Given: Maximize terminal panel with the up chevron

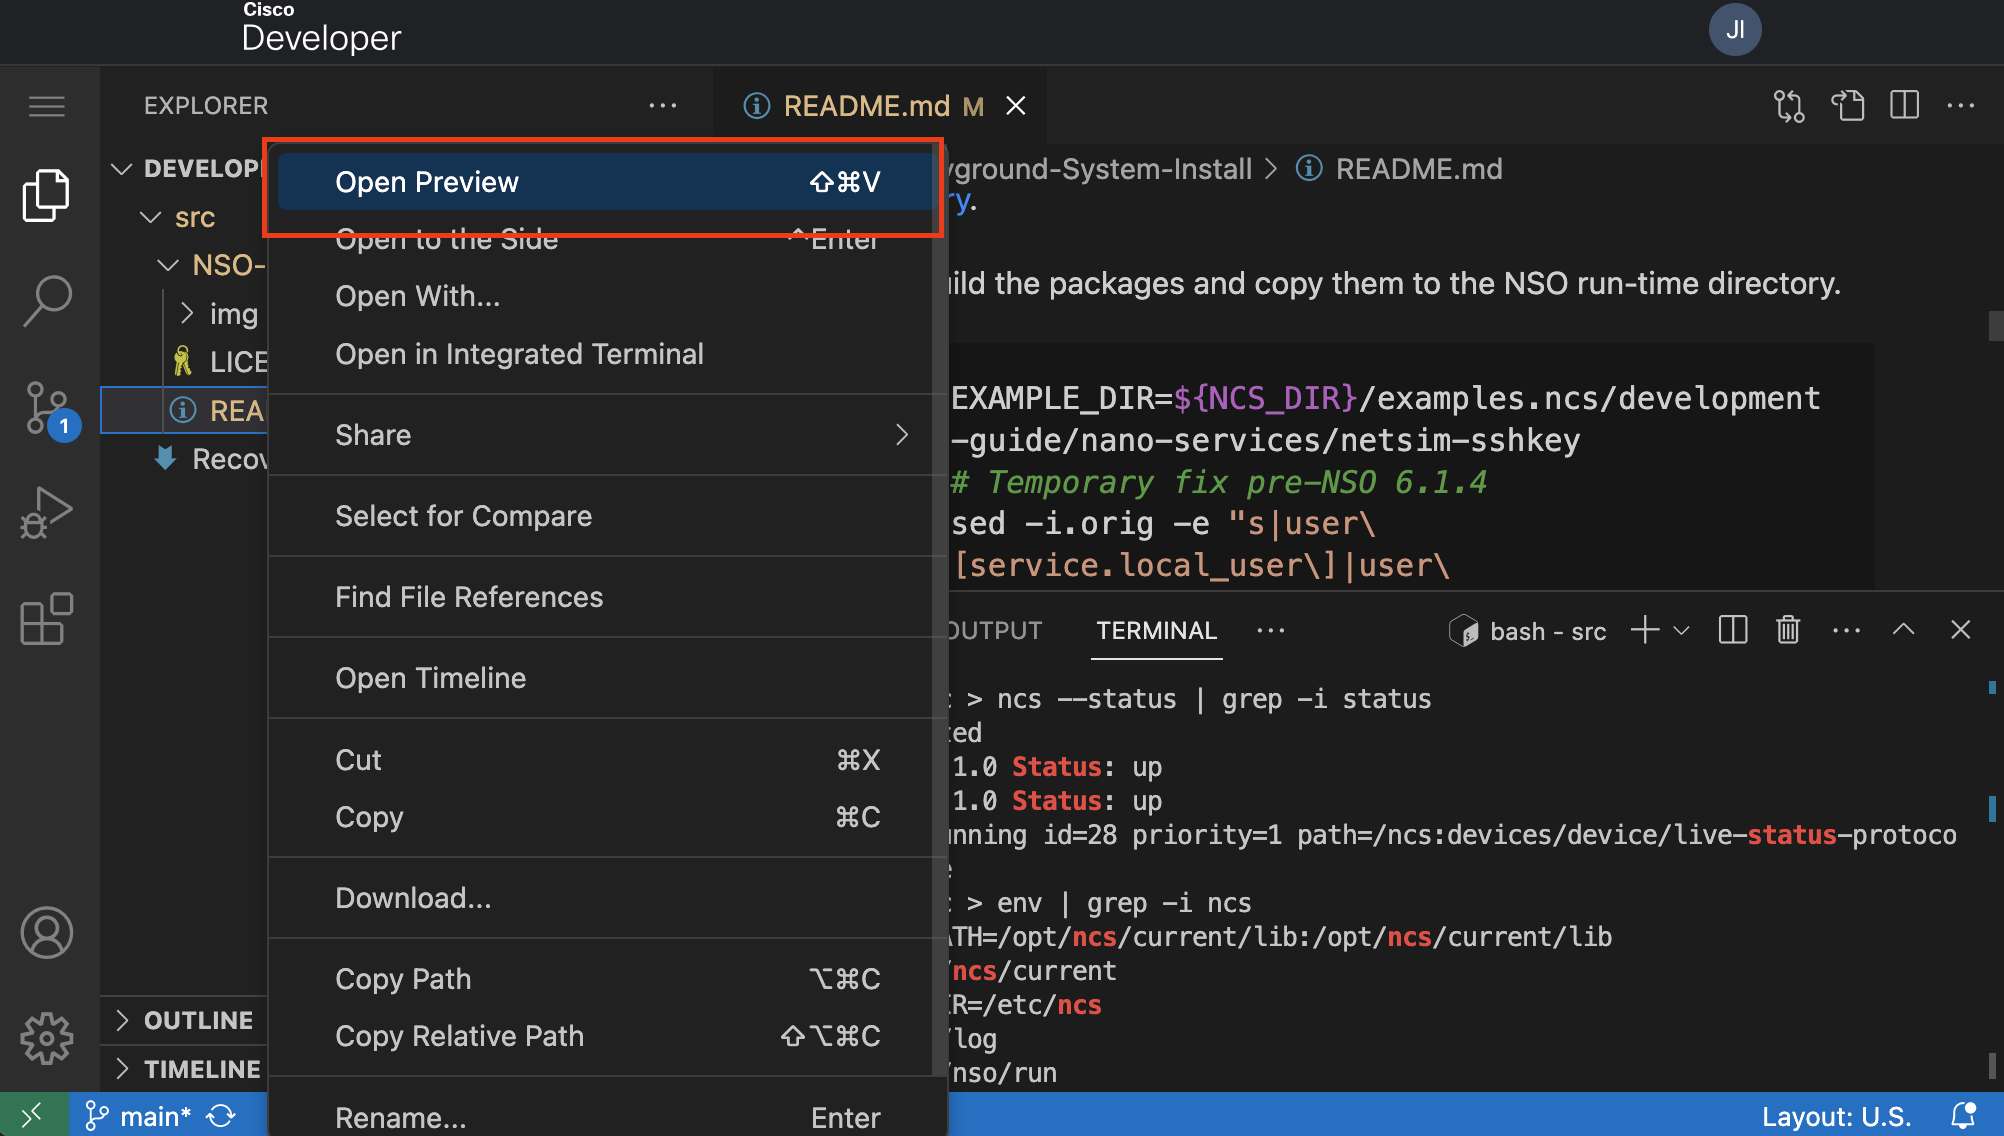Looking at the screenshot, I should (x=1903, y=630).
